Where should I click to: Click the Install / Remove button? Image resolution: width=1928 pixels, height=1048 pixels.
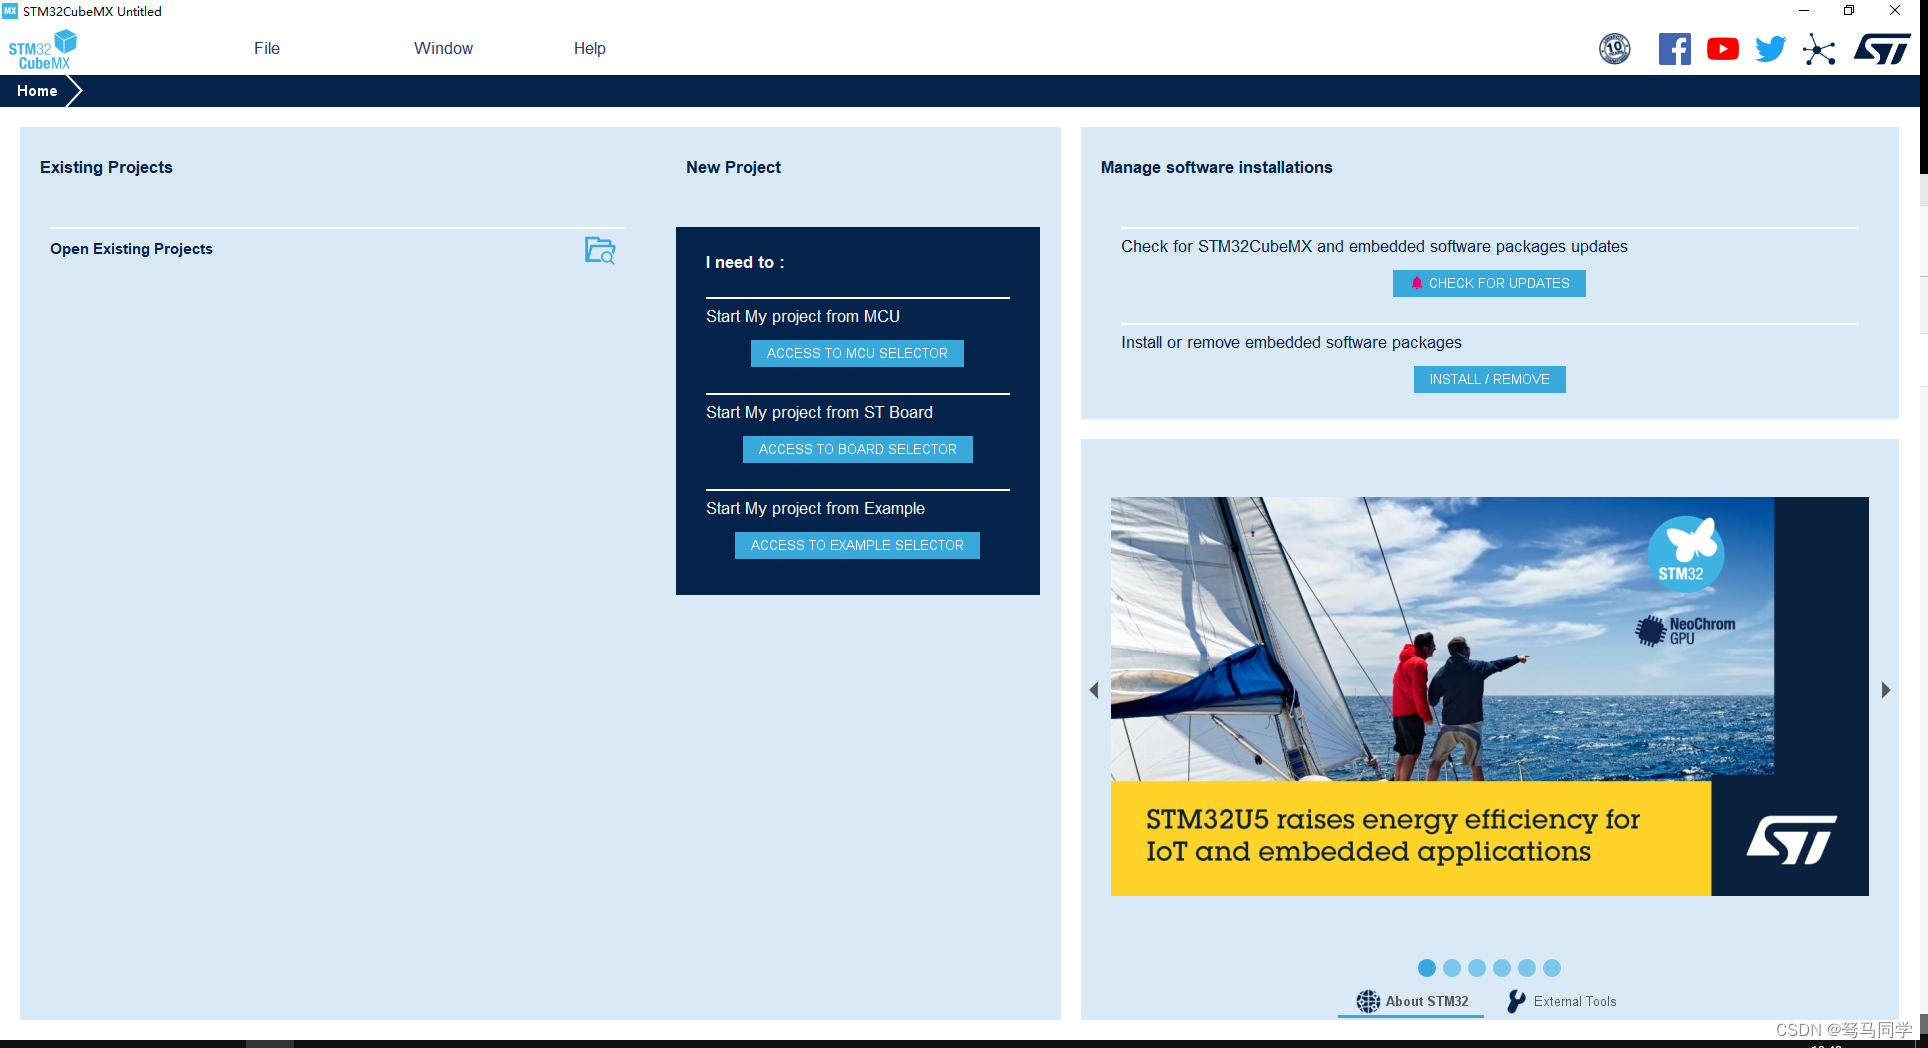[1489, 379]
